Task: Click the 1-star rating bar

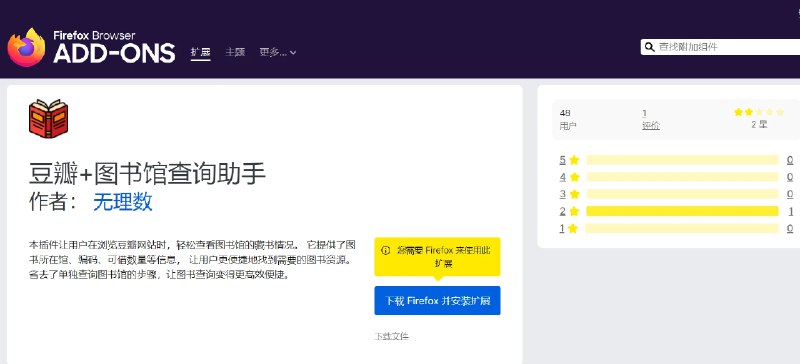Action: 682,228
